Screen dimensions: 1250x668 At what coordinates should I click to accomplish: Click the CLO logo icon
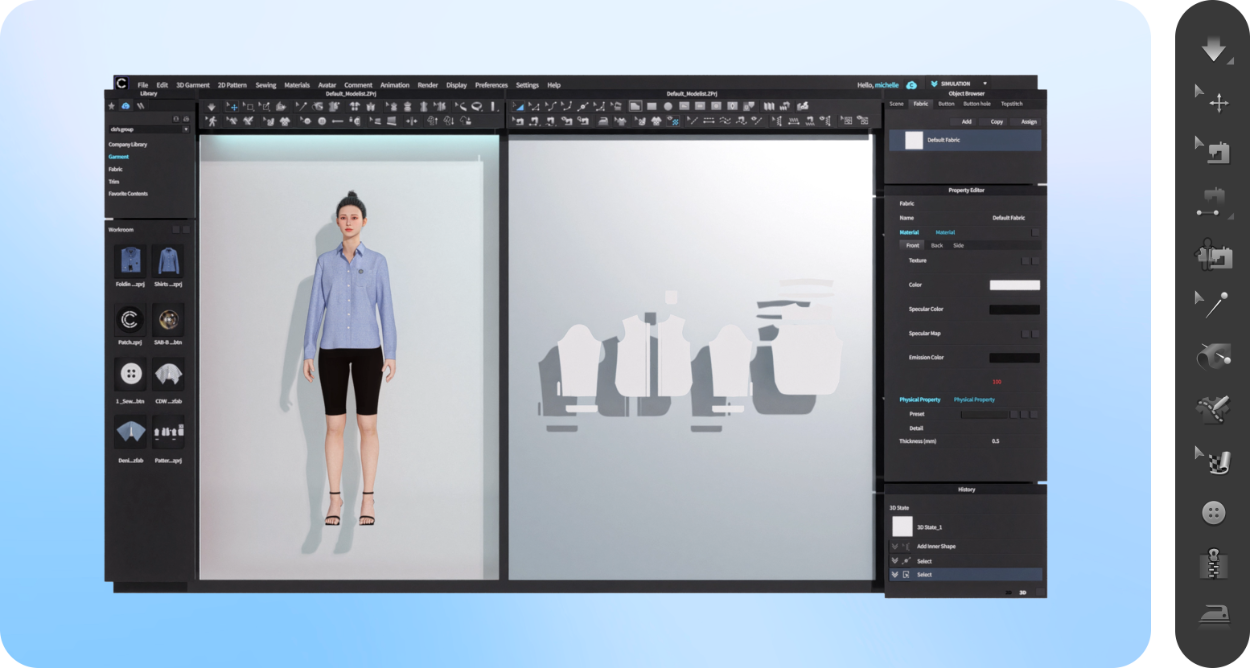click(x=121, y=84)
